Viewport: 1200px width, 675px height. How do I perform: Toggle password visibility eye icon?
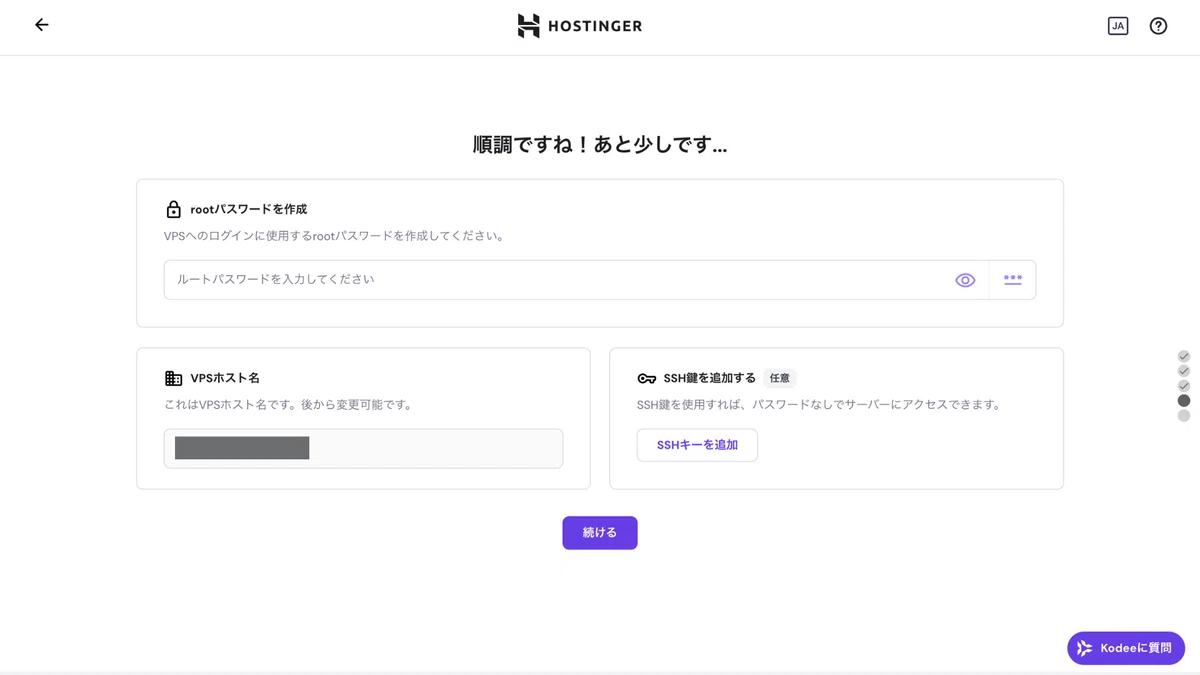(x=965, y=280)
